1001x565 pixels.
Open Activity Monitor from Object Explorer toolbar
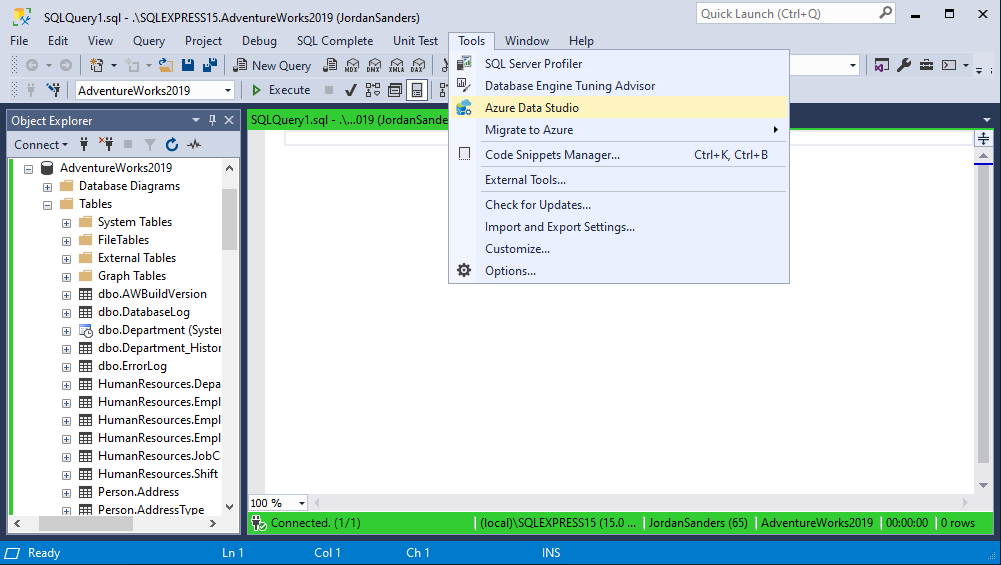tap(194, 144)
